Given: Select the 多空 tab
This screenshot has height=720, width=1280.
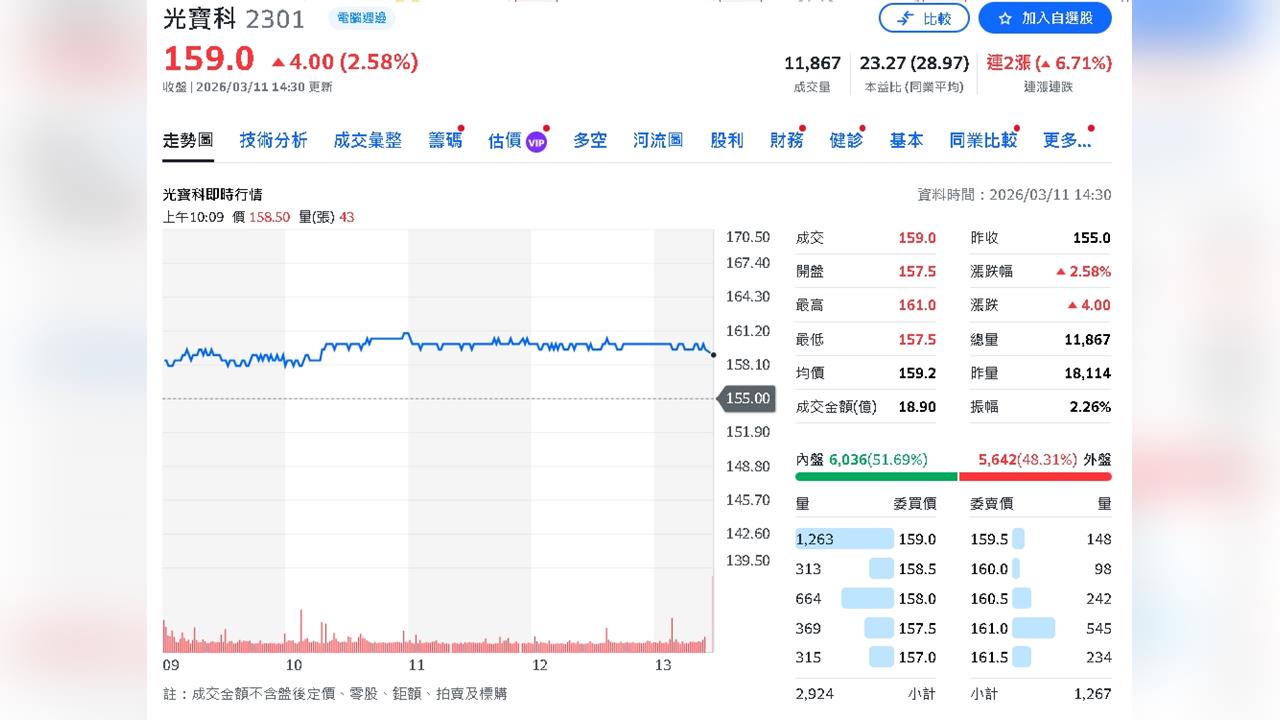Looking at the screenshot, I should (x=589, y=140).
